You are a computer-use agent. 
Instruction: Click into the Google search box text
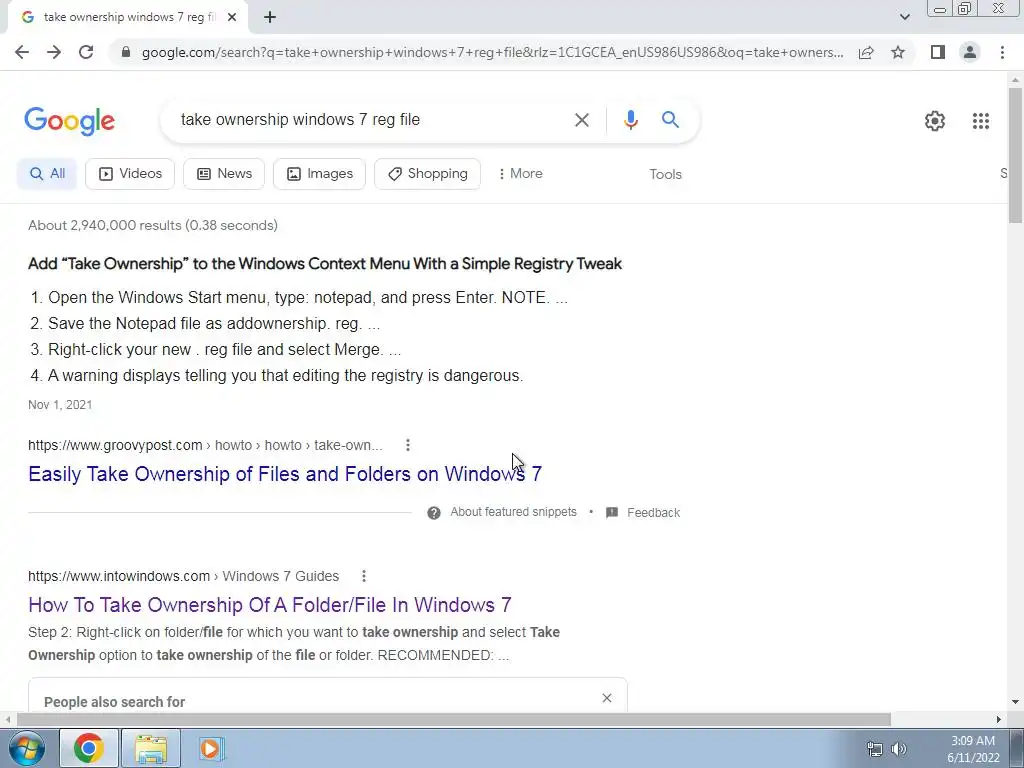(x=300, y=120)
